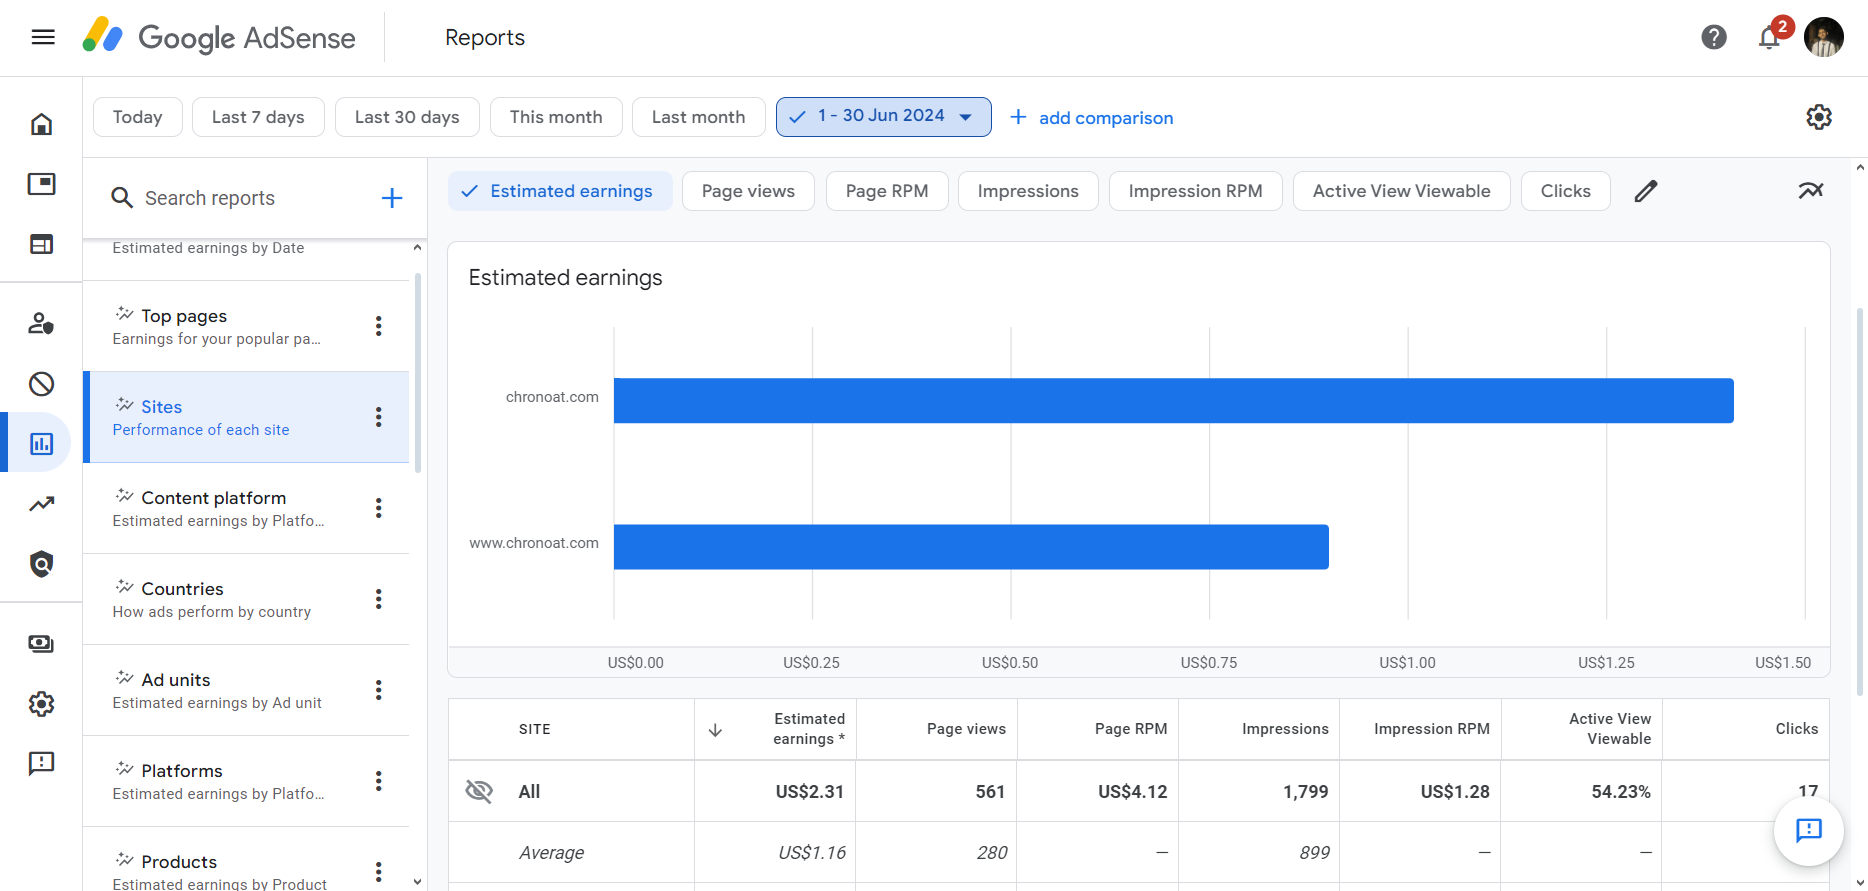This screenshot has width=1868, height=891.
Task: Change chart type with the trend-line icon
Action: coord(1811,190)
